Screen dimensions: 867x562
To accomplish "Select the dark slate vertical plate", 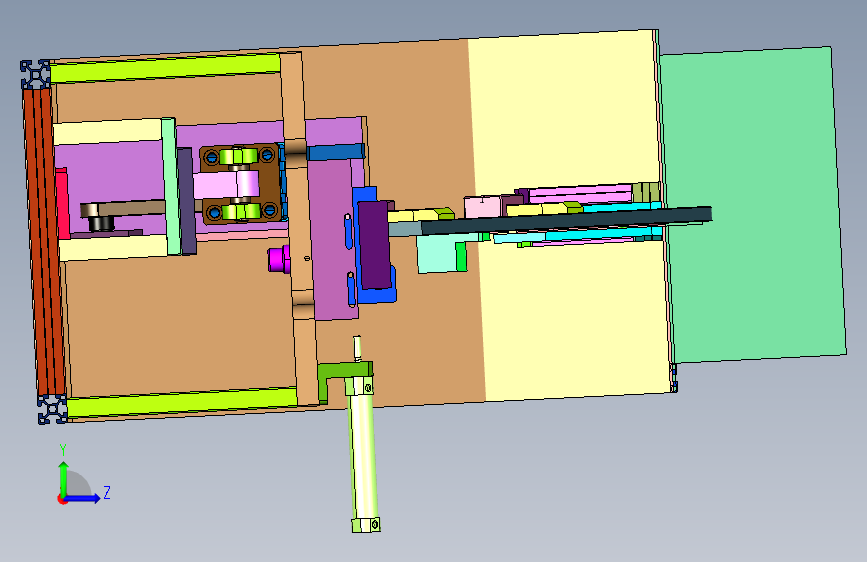I will click(x=186, y=201).
